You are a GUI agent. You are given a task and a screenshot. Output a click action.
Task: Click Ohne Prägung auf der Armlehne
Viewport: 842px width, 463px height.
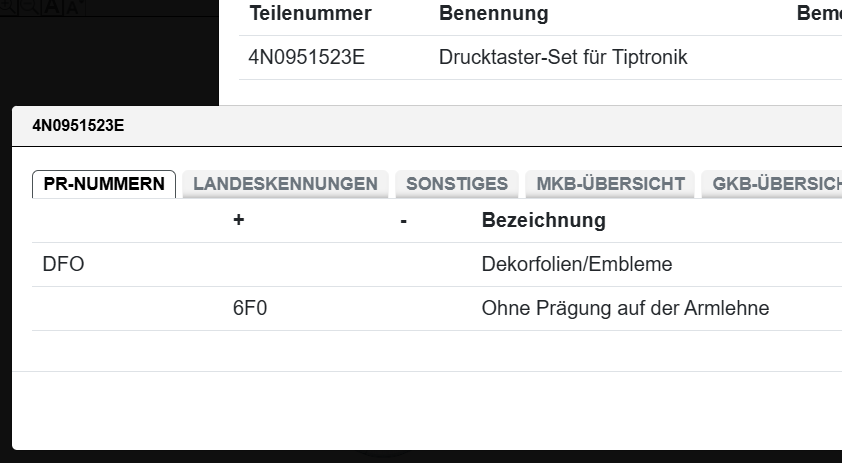pyautogui.click(x=625, y=309)
